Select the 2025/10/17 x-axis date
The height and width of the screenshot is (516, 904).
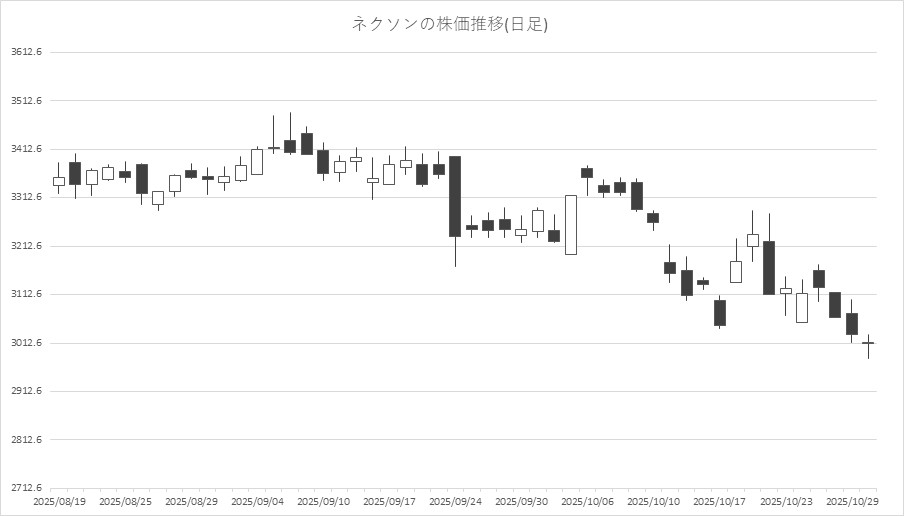[719, 501]
